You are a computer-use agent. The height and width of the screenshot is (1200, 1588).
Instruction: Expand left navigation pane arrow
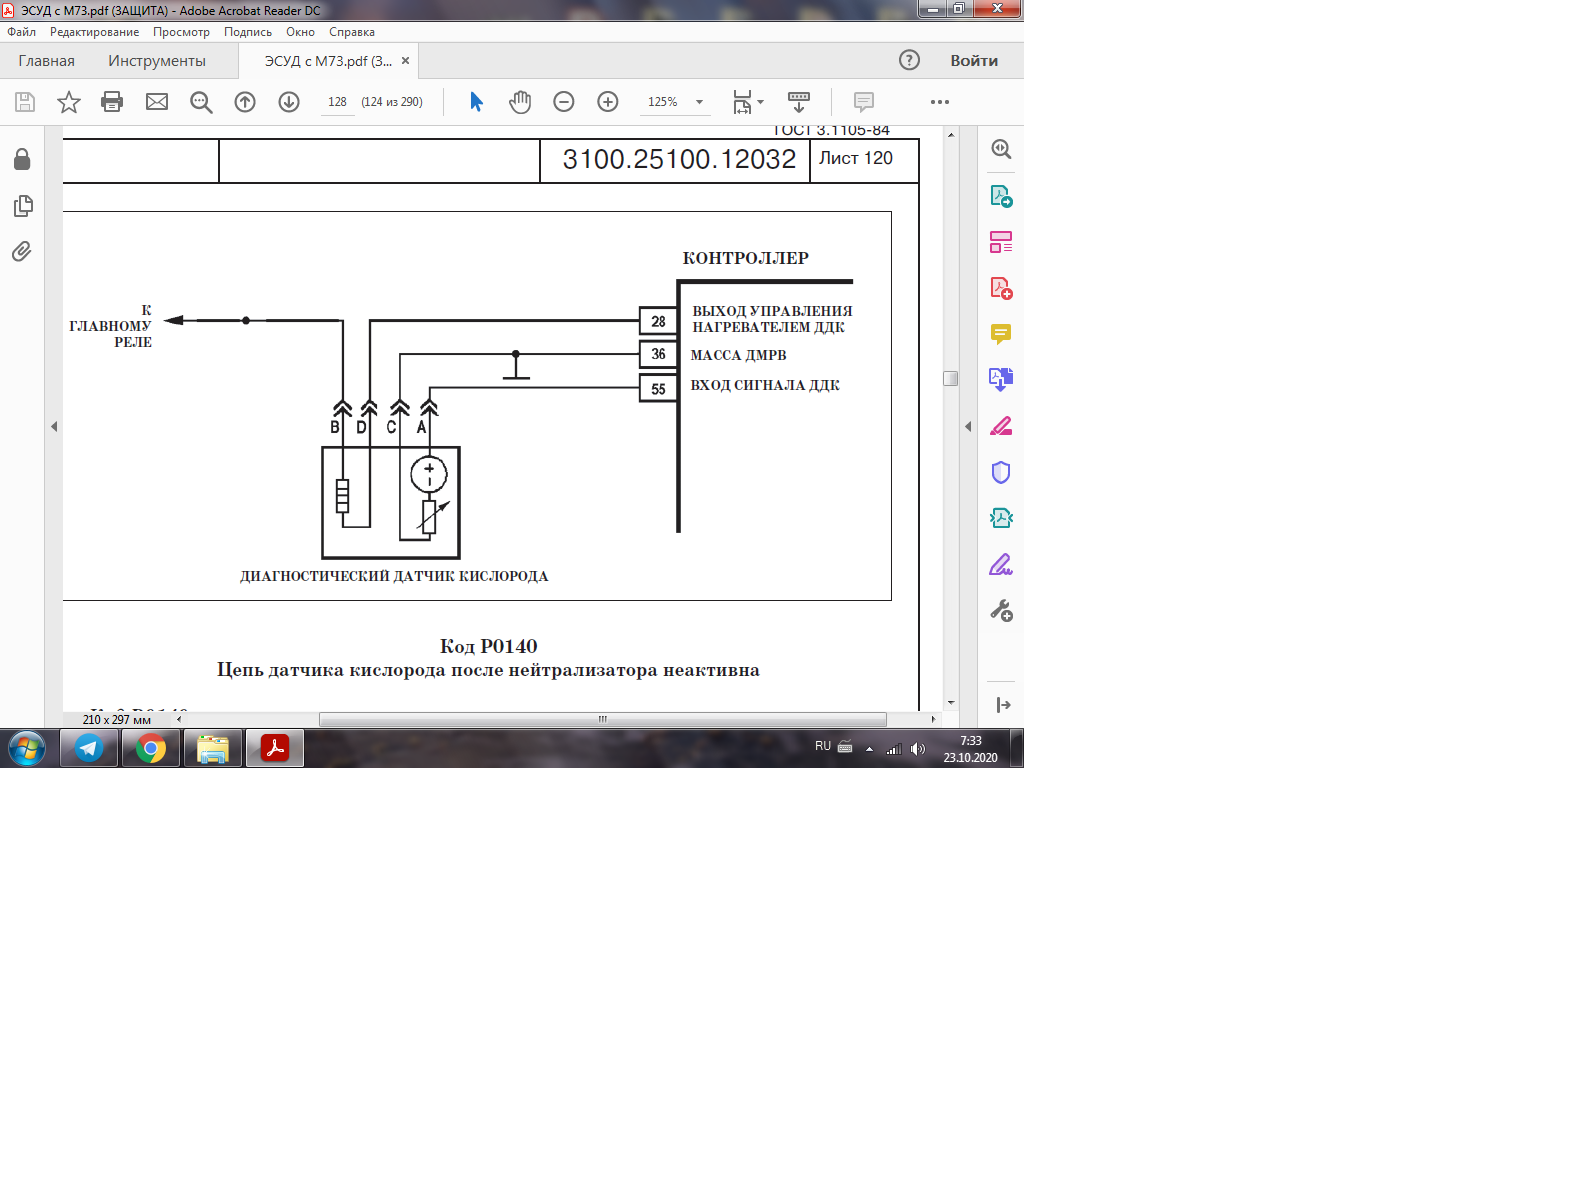point(54,426)
